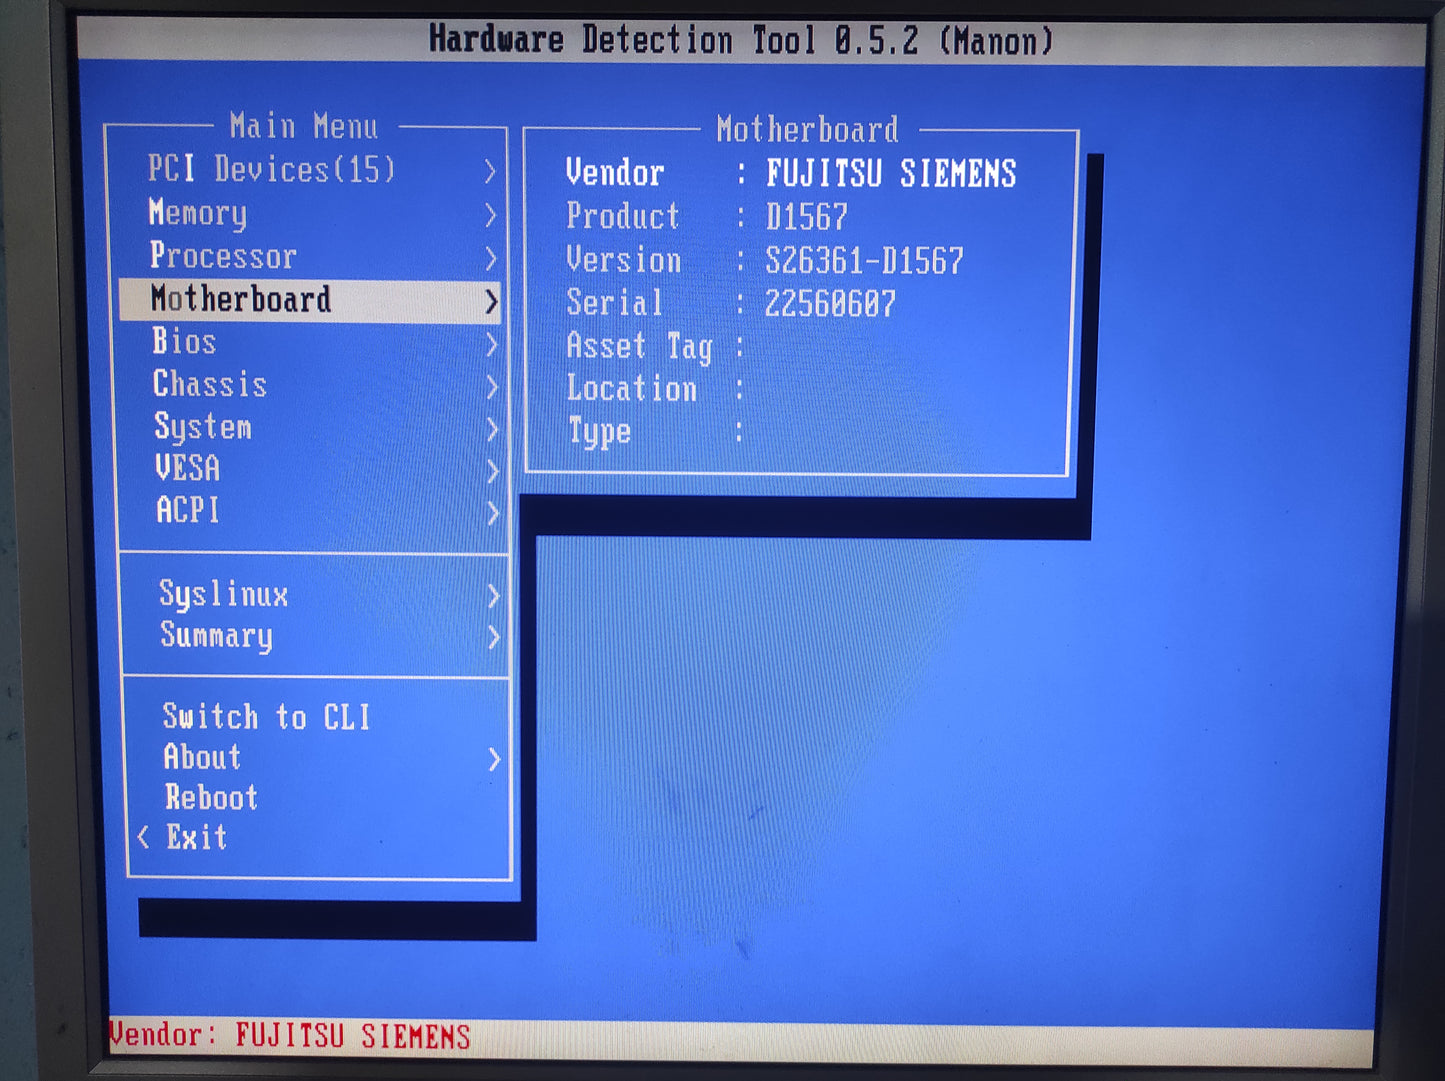Image resolution: width=1445 pixels, height=1081 pixels.
Task: Click the arrow right of Memory
Action: click(x=490, y=215)
